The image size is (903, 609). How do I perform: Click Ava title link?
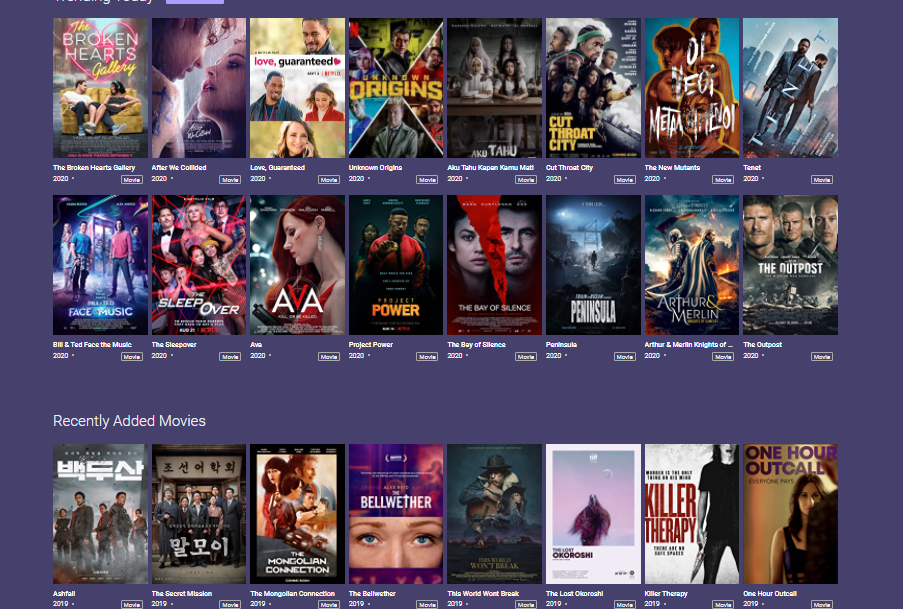tap(256, 345)
